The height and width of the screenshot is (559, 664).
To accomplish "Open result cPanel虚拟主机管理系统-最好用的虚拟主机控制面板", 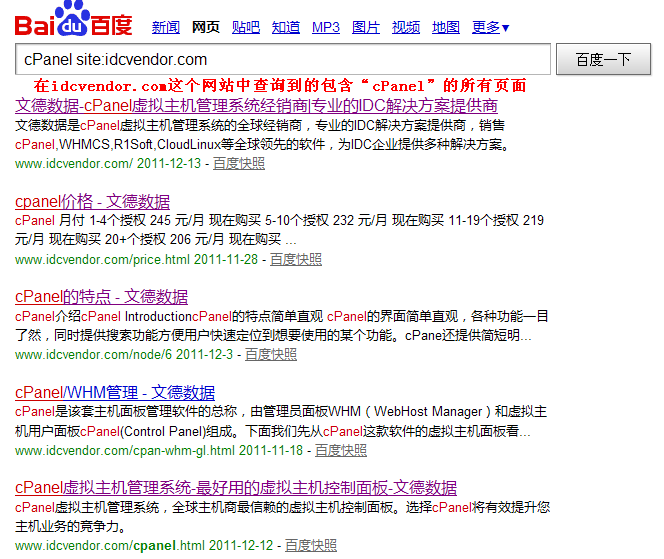I will tap(236, 487).
